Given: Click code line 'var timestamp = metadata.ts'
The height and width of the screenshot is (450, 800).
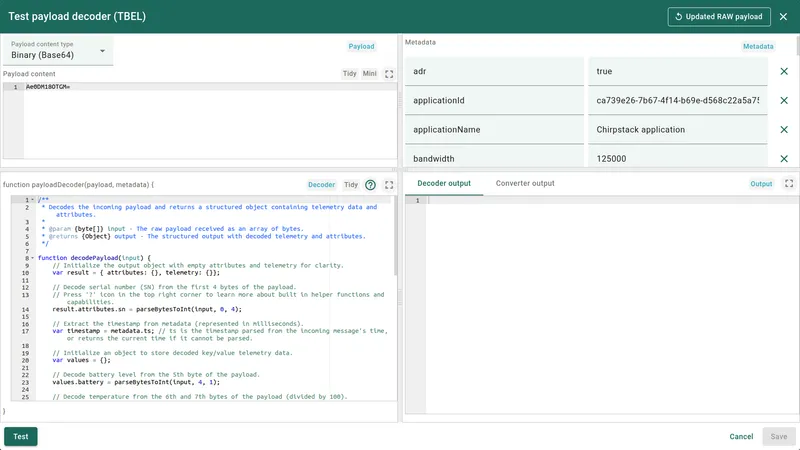Looking at the screenshot, I should point(220,335).
